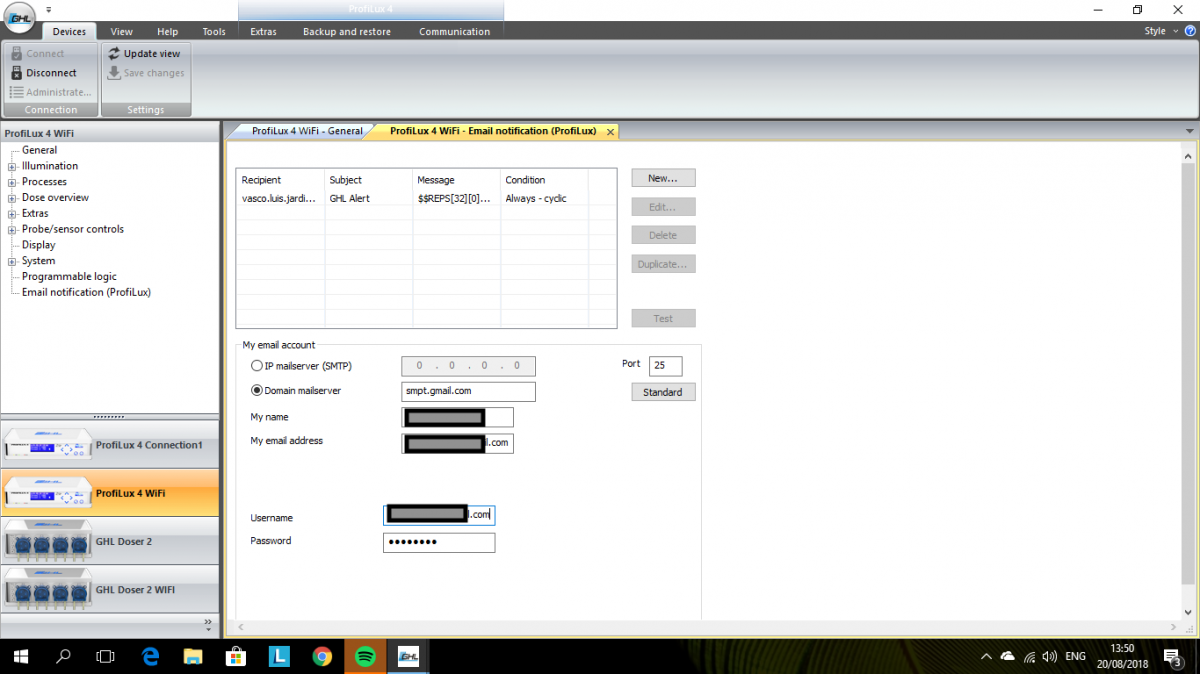Image resolution: width=1200 pixels, height=674 pixels.
Task: Switch to Devices ribbon tab
Action: (69, 32)
